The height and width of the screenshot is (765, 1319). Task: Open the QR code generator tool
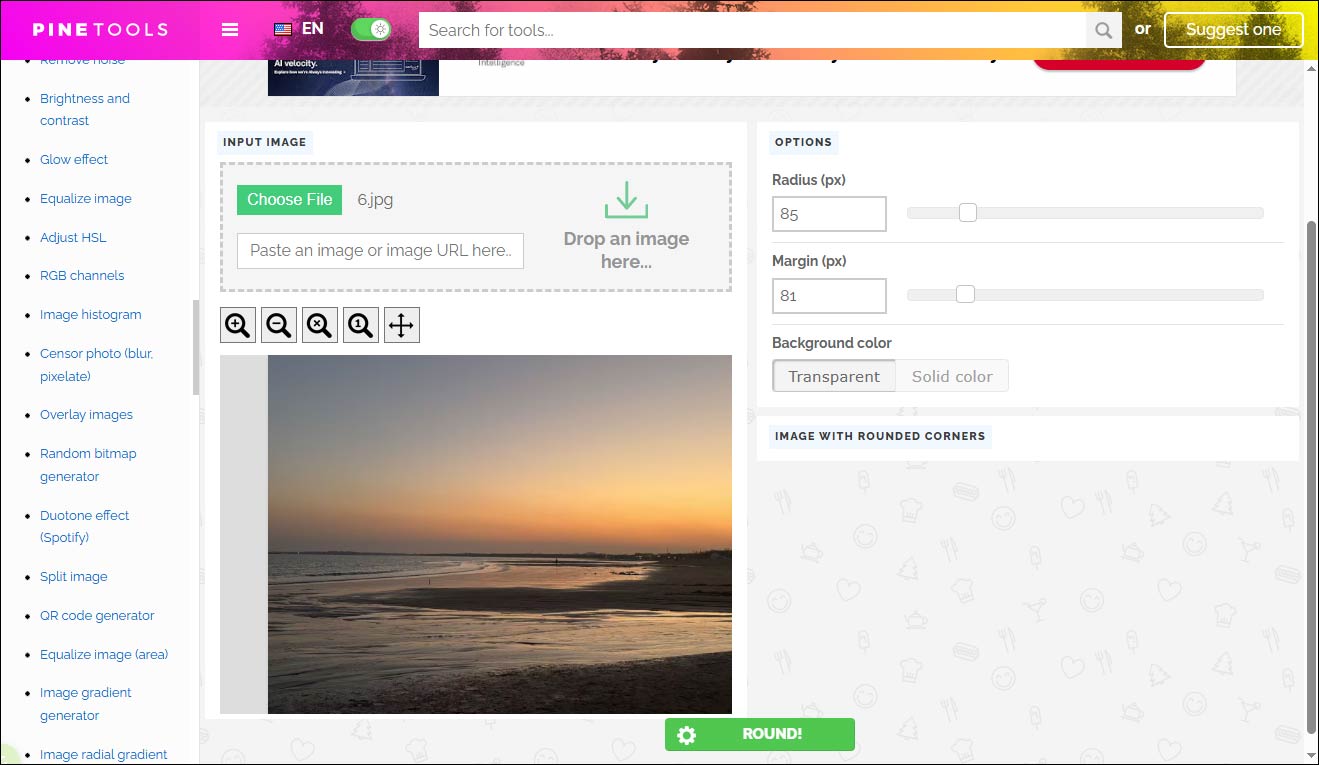pyautogui.click(x=97, y=615)
